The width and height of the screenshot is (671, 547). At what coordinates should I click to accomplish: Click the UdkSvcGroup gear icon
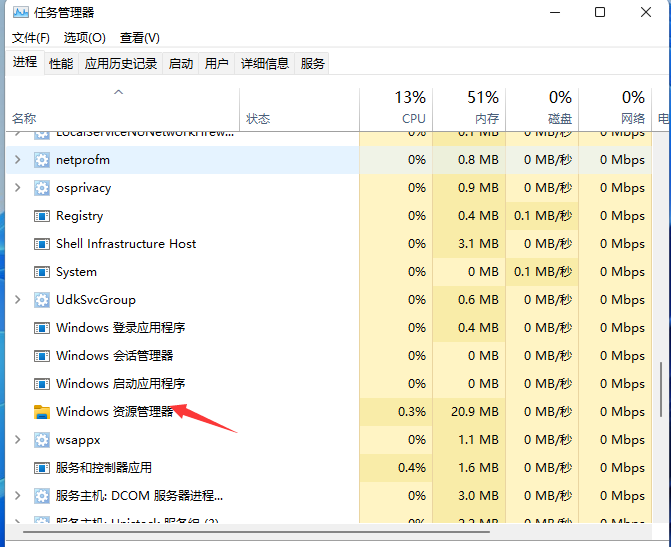click(x=42, y=300)
